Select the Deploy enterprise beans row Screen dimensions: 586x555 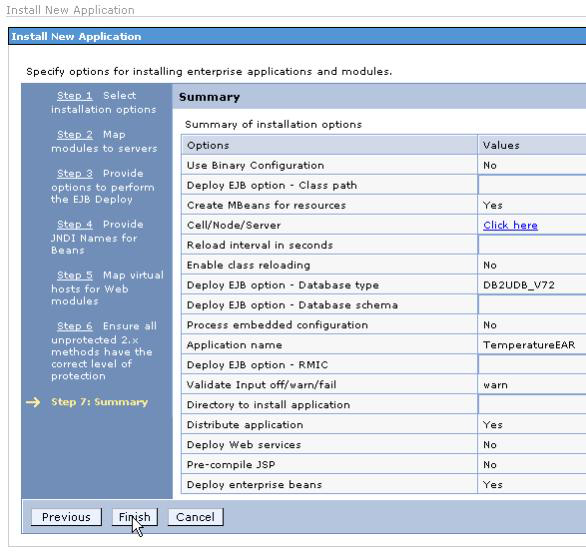[x=383, y=484]
